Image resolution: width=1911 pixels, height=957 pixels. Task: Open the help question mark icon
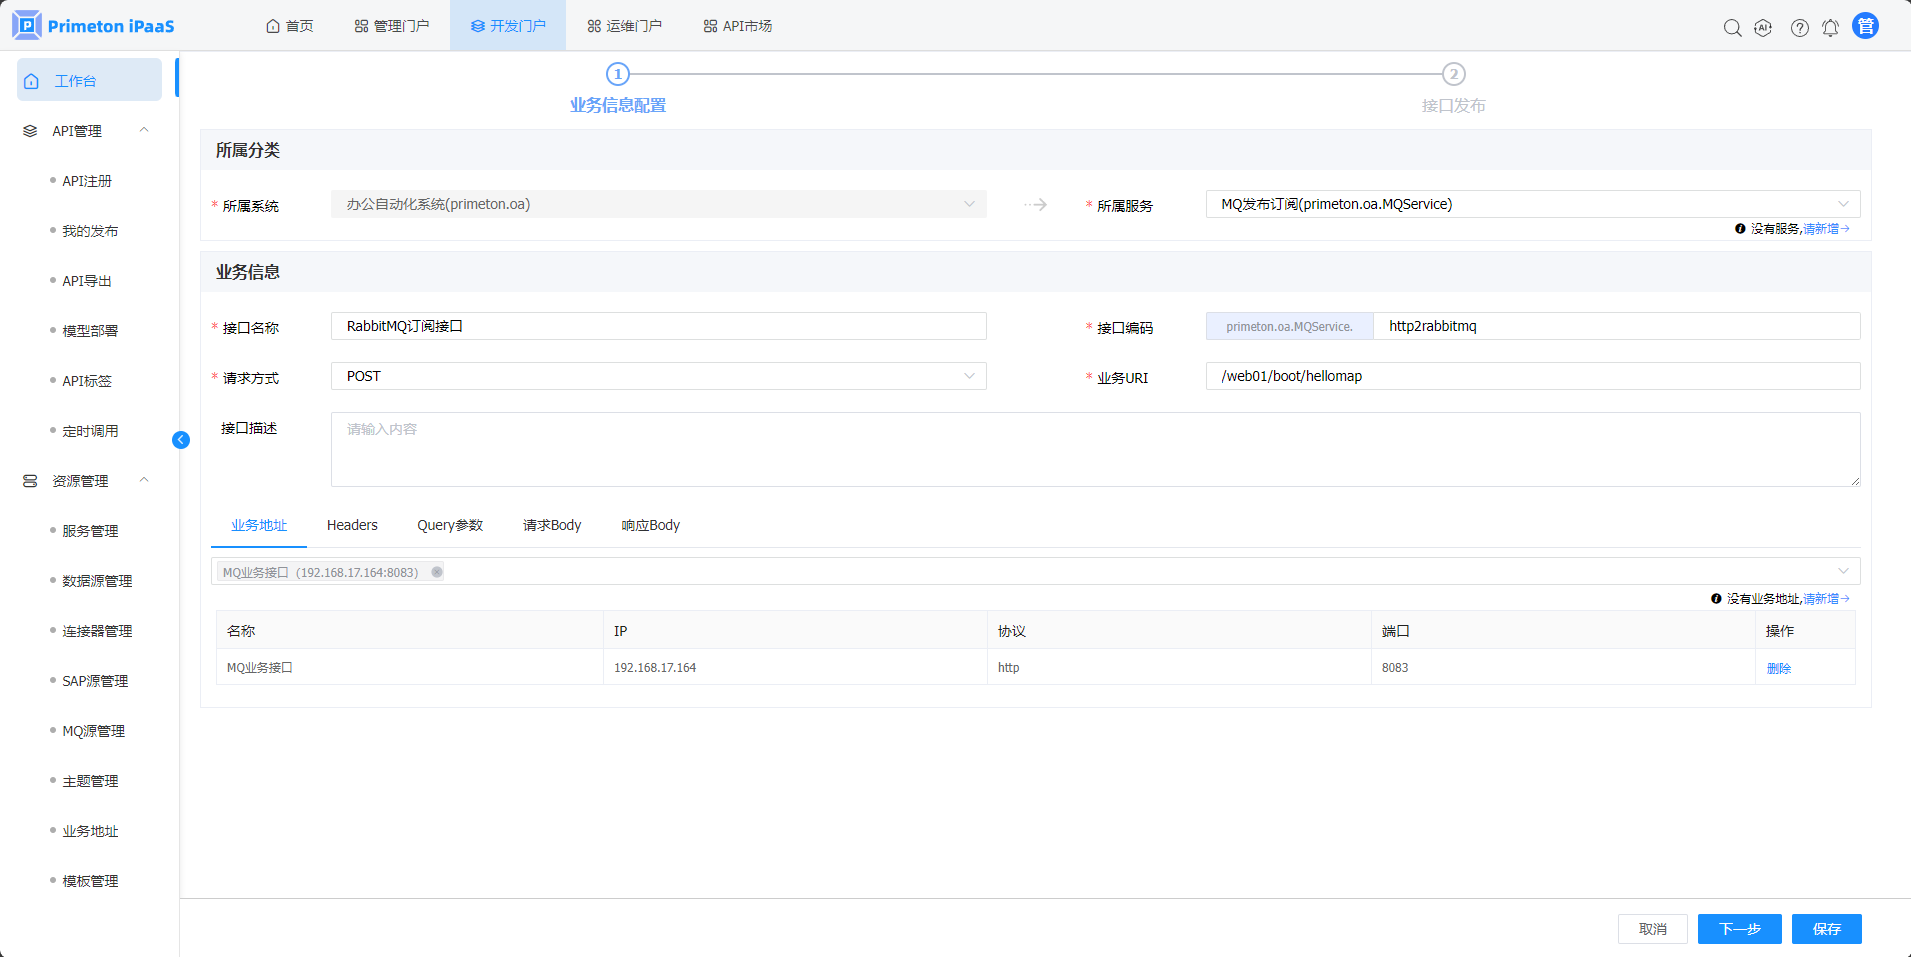click(x=1799, y=28)
